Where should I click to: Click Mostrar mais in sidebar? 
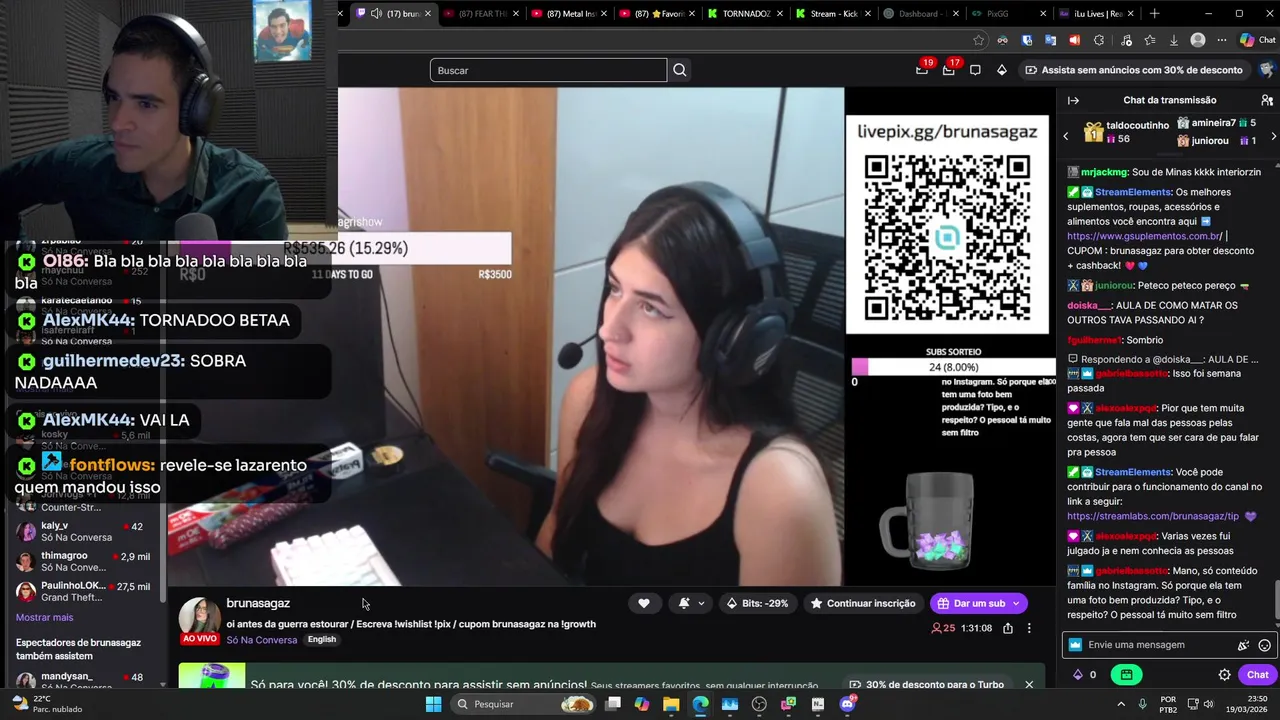coord(44,617)
